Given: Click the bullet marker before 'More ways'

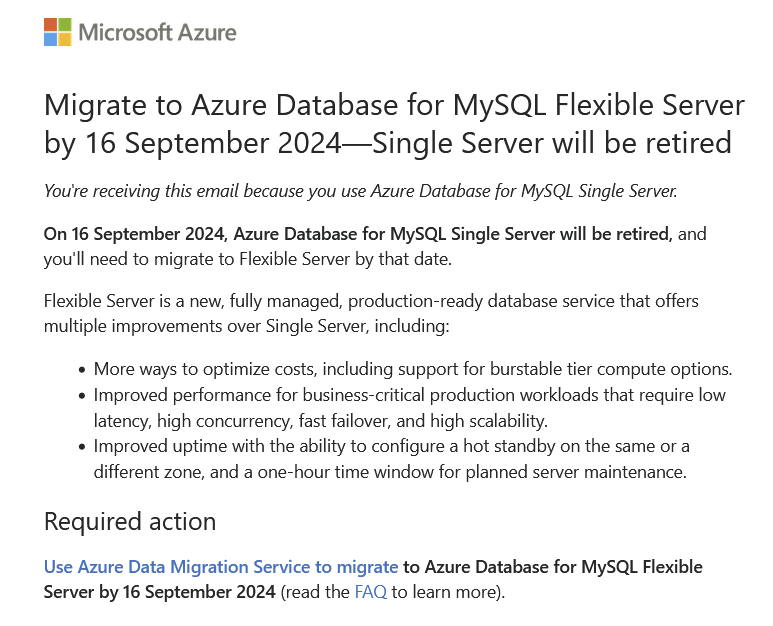Looking at the screenshot, I should (x=82, y=370).
